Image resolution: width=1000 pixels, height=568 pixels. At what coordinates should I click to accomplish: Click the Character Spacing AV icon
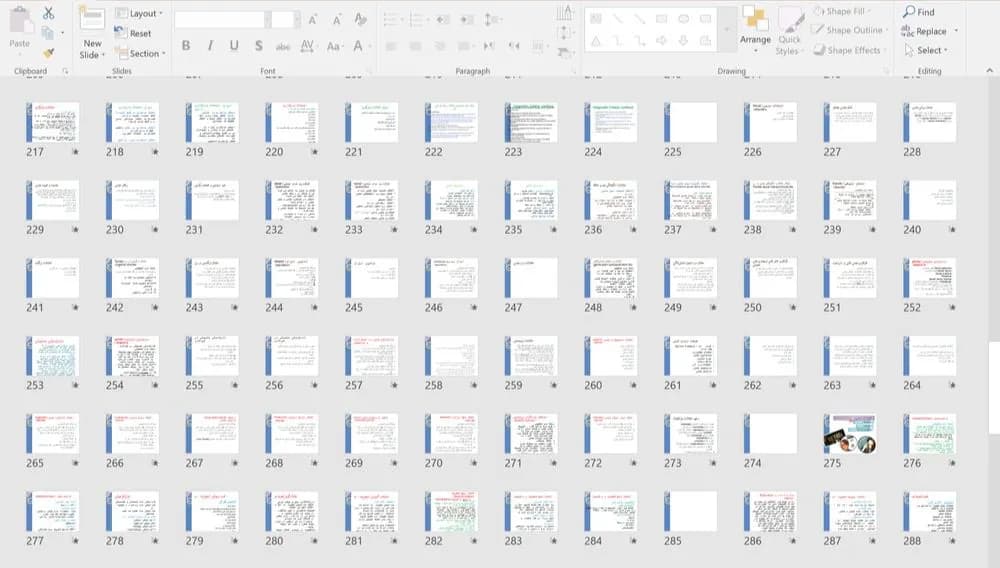[307, 46]
